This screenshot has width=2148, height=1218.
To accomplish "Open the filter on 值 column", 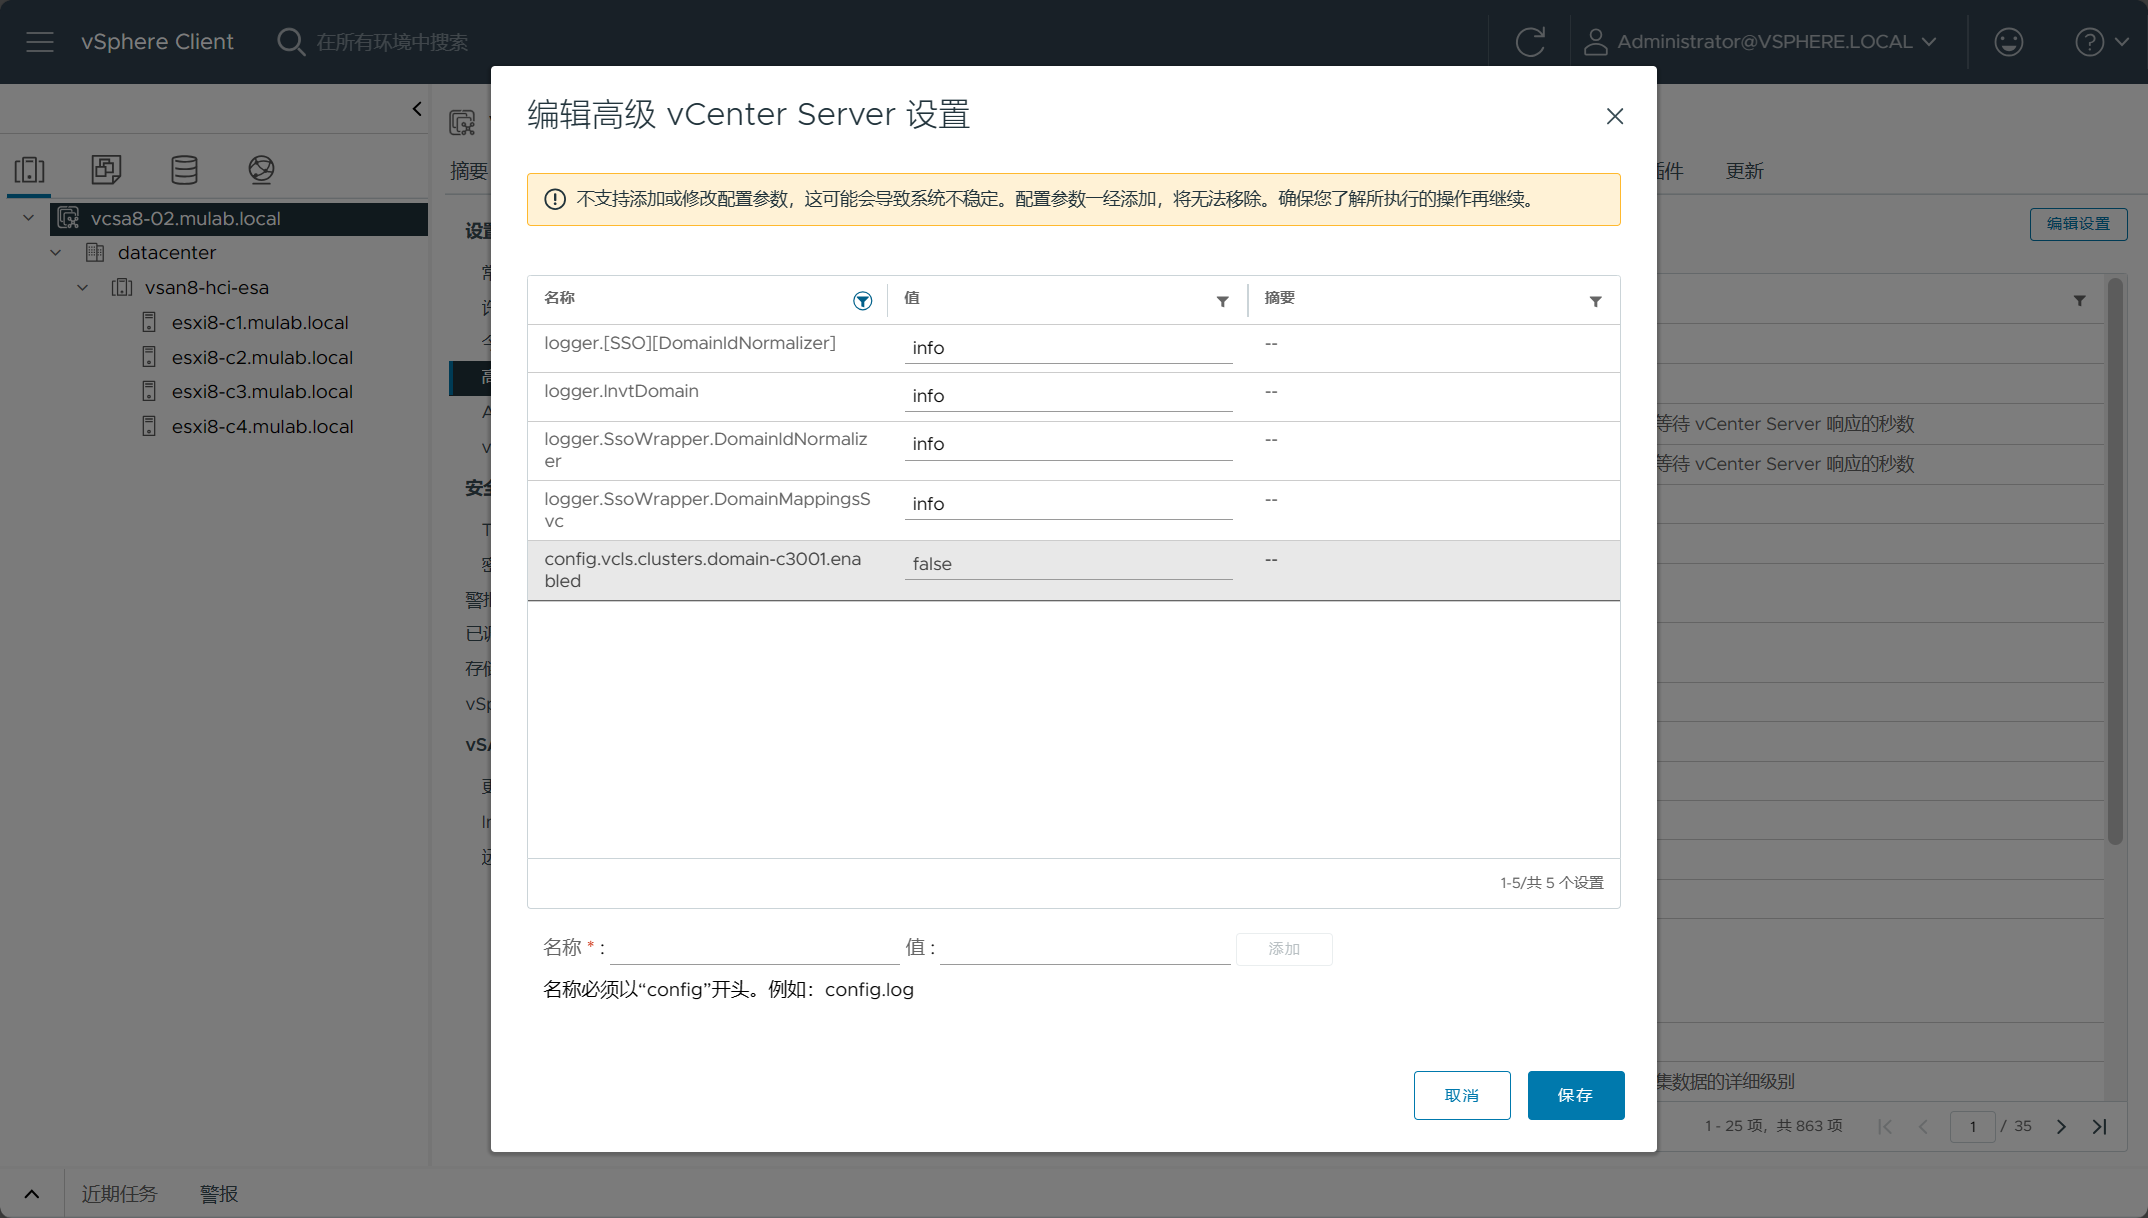I will click(x=1222, y=301).
